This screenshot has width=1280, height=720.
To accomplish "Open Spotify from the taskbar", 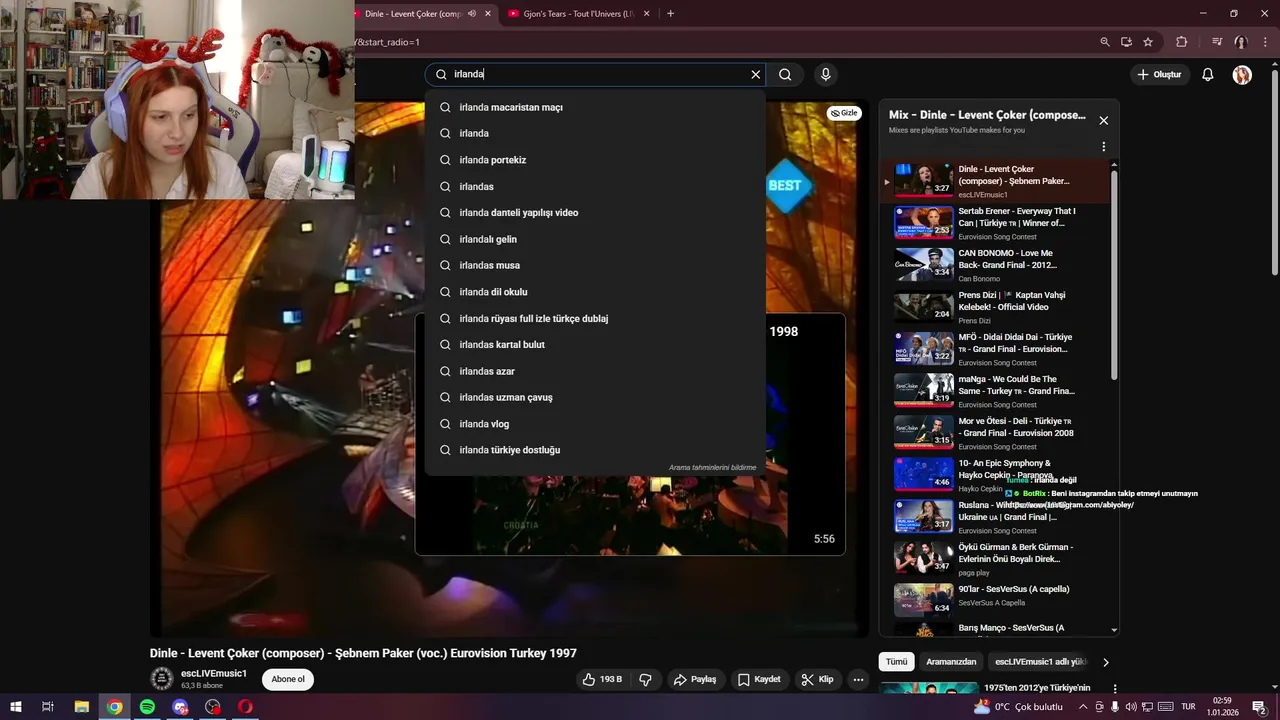I will pyautogui.click(x=147, y=707).
